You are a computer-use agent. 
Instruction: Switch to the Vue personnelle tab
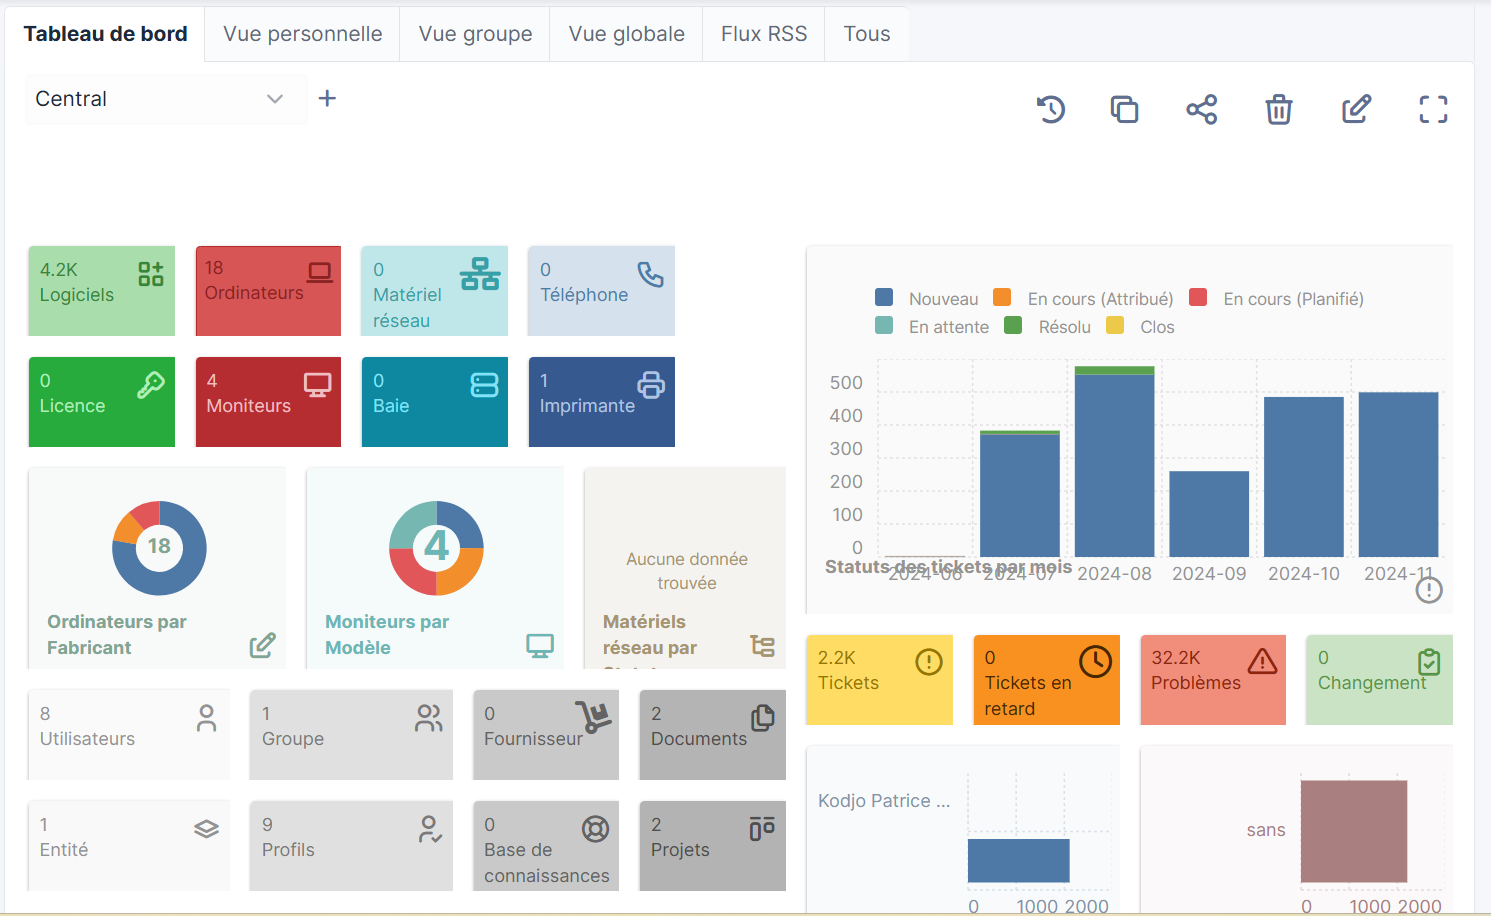click(x=302, y=34)
